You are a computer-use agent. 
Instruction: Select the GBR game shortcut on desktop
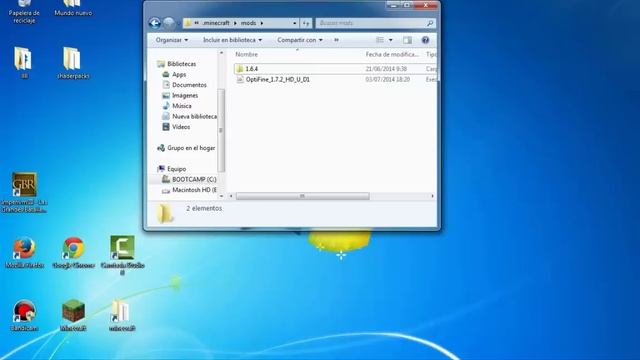point(24,193)
